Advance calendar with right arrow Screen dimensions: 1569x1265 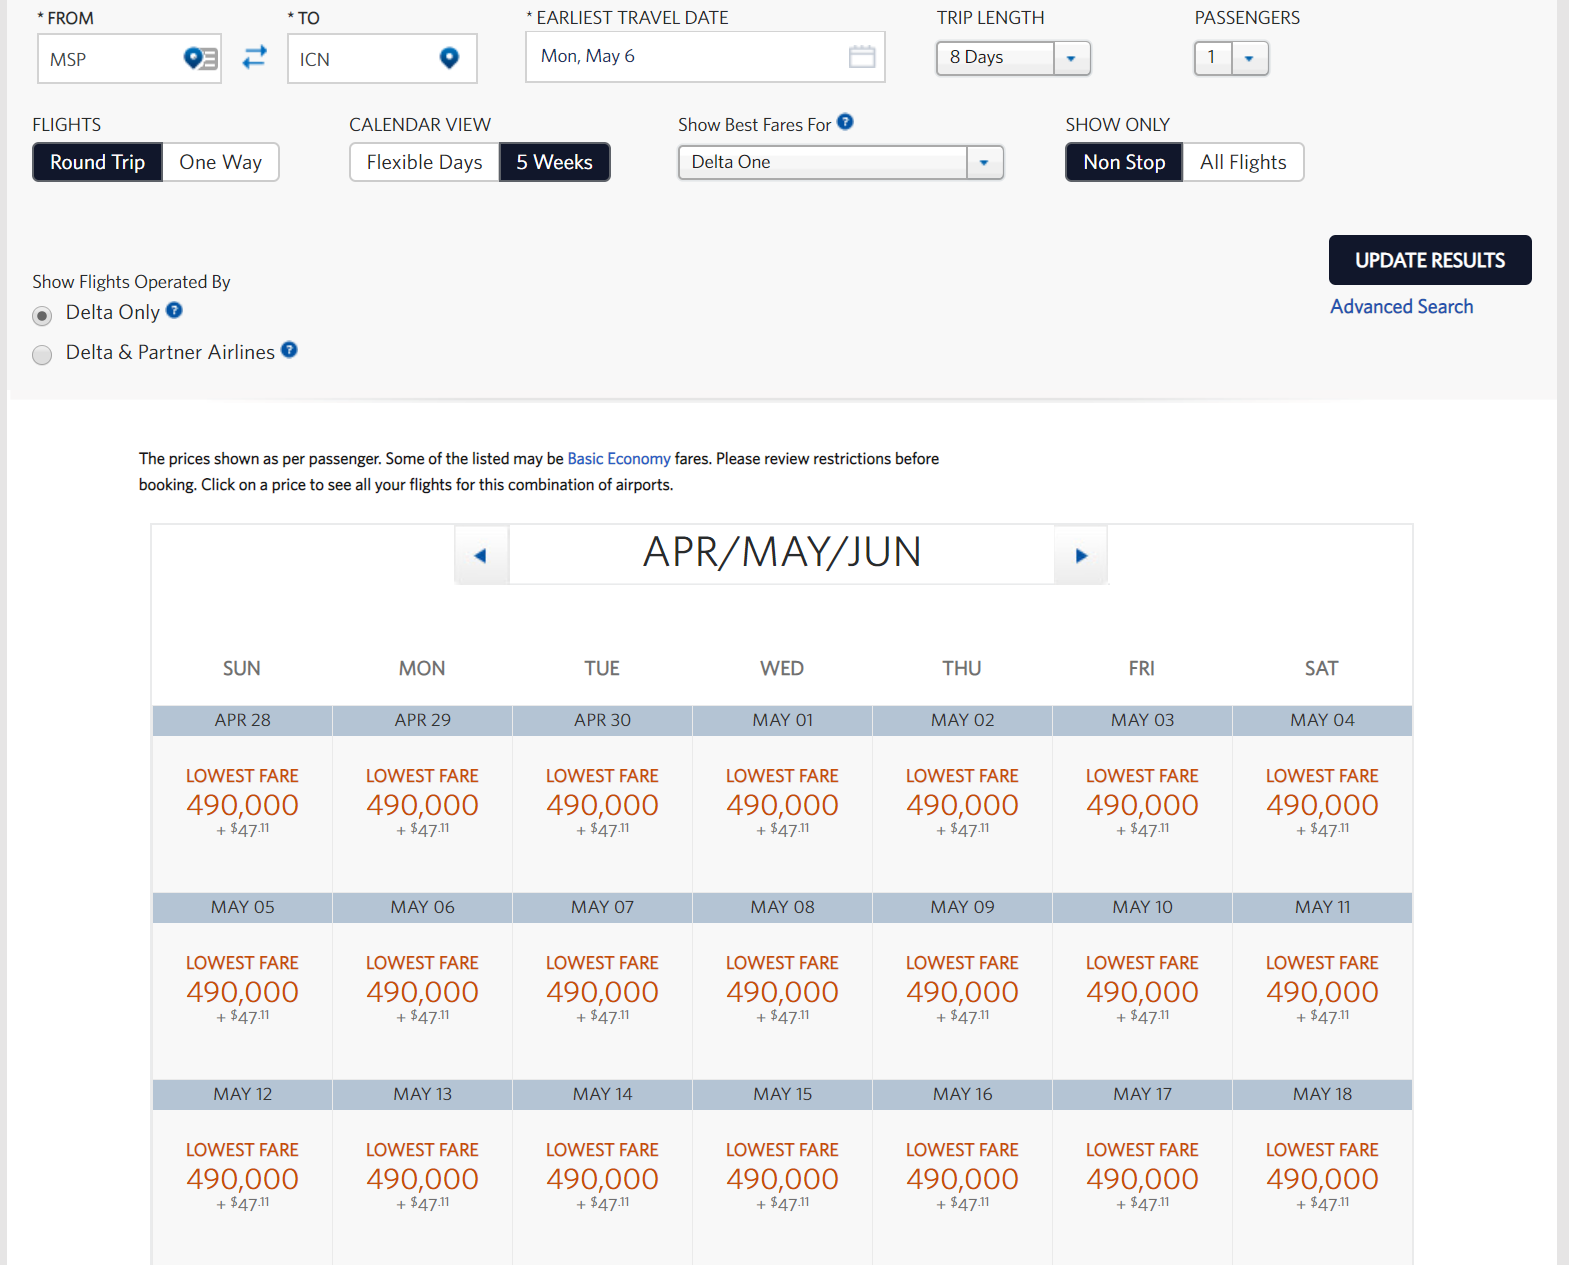(1081, 555)
